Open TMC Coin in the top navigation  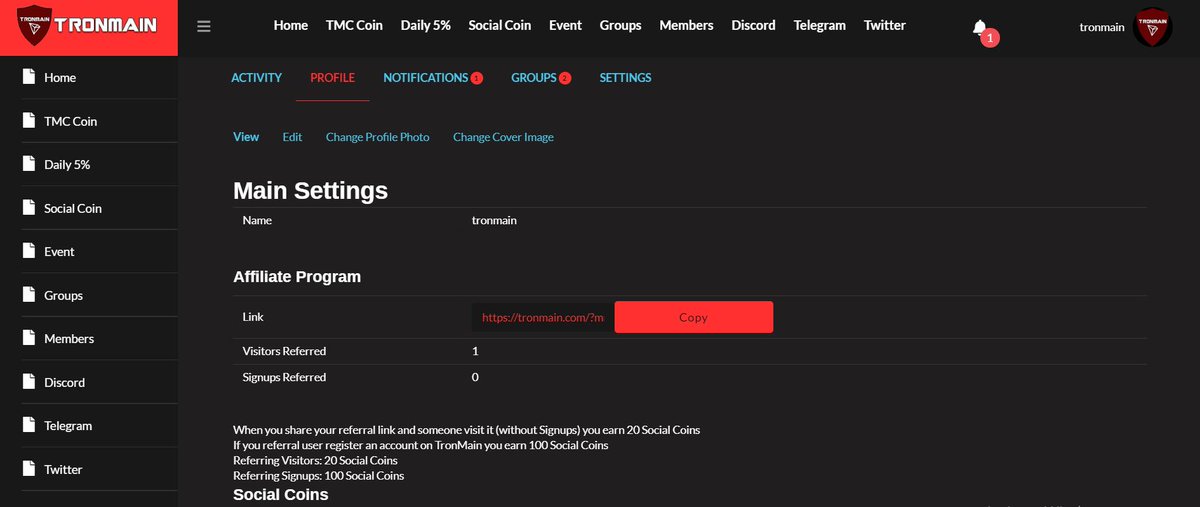click(354, 25)
